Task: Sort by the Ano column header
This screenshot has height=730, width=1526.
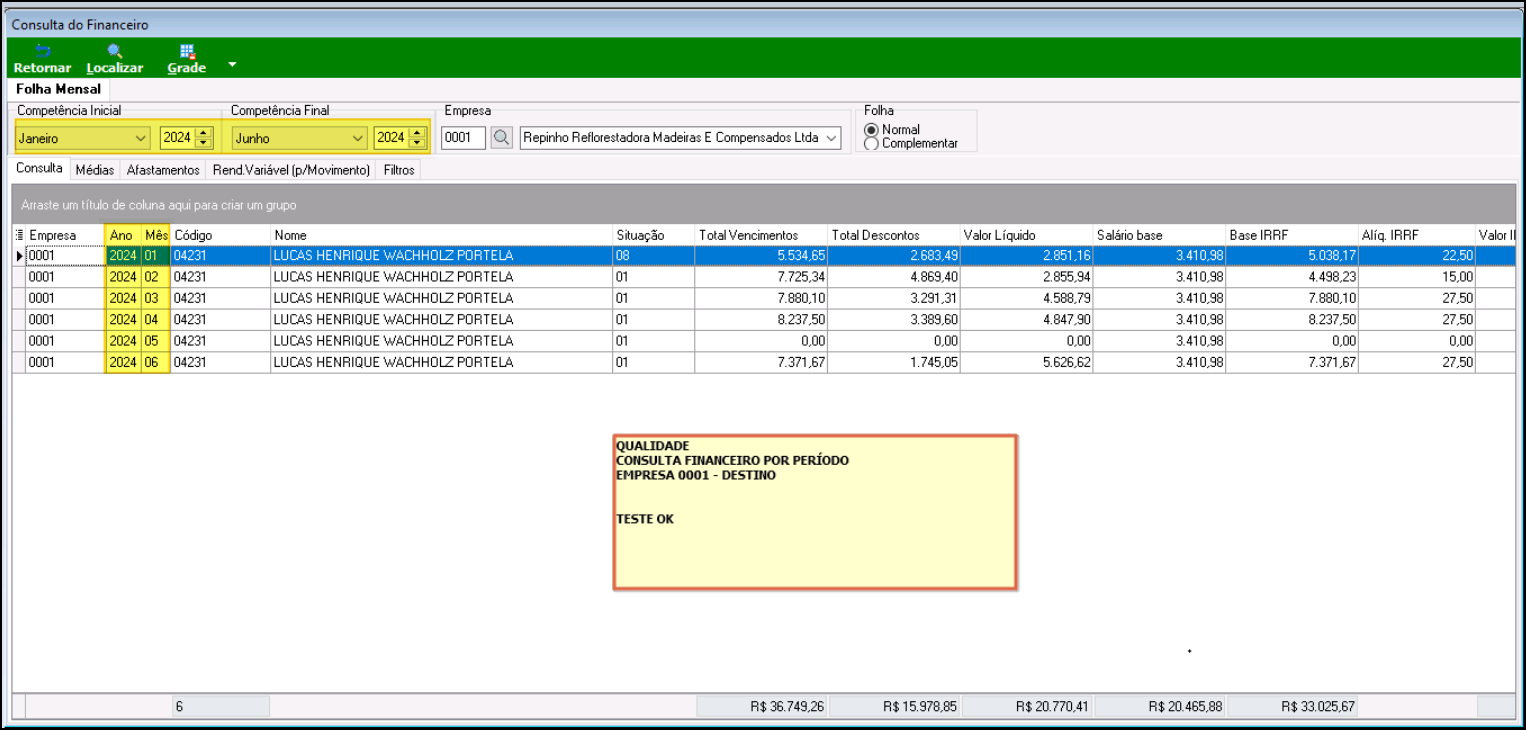Action: (x=123, y=235)
